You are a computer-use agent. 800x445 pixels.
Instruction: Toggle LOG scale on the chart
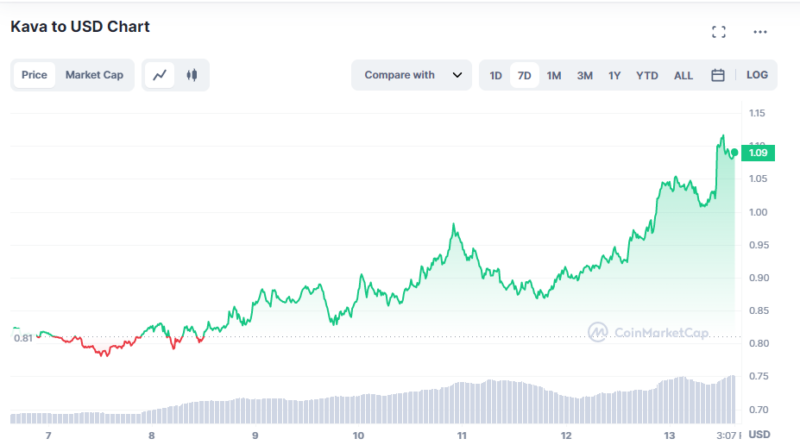(757, 75)
